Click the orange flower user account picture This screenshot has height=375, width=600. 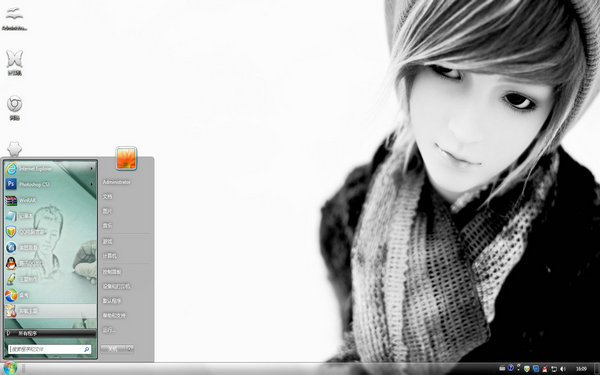pyautogui.click(x=126, y=158)
